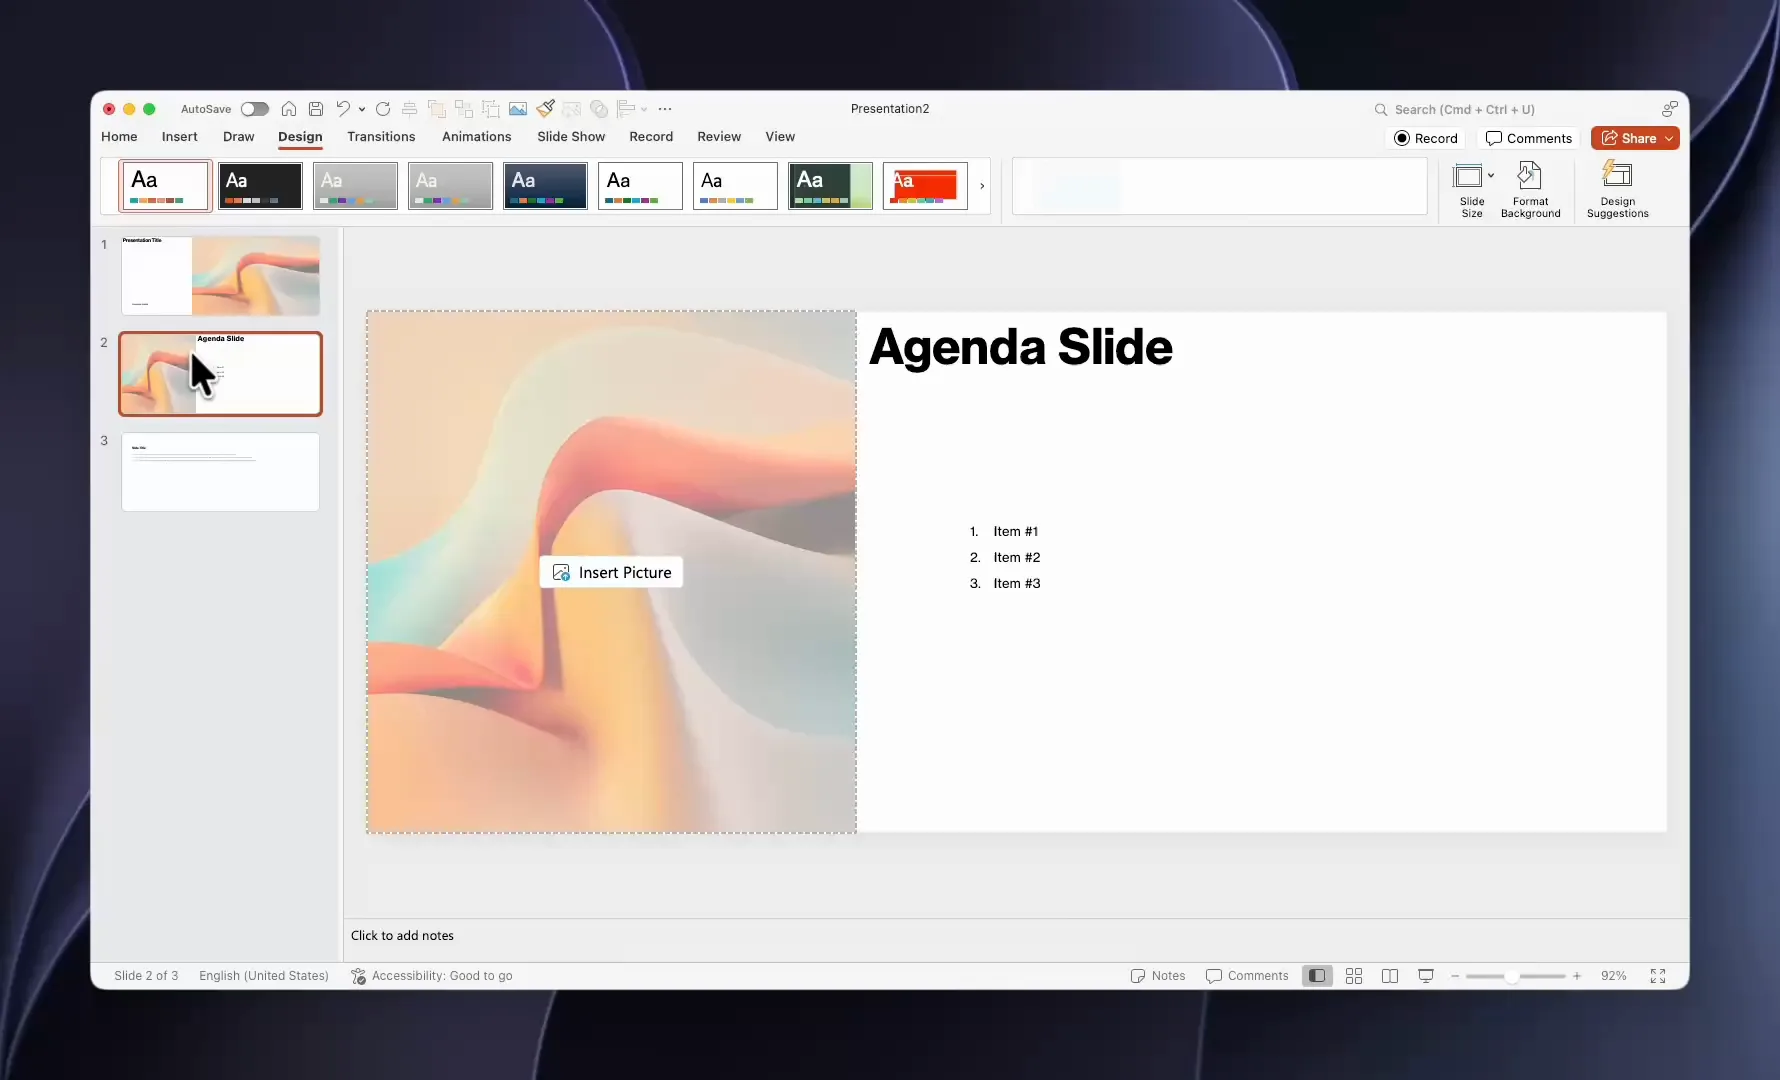Open the more commands ellipsis in the title bar
Image resolution: width=1780 pixels, height=1080 pixels.
tap(665, 109)
